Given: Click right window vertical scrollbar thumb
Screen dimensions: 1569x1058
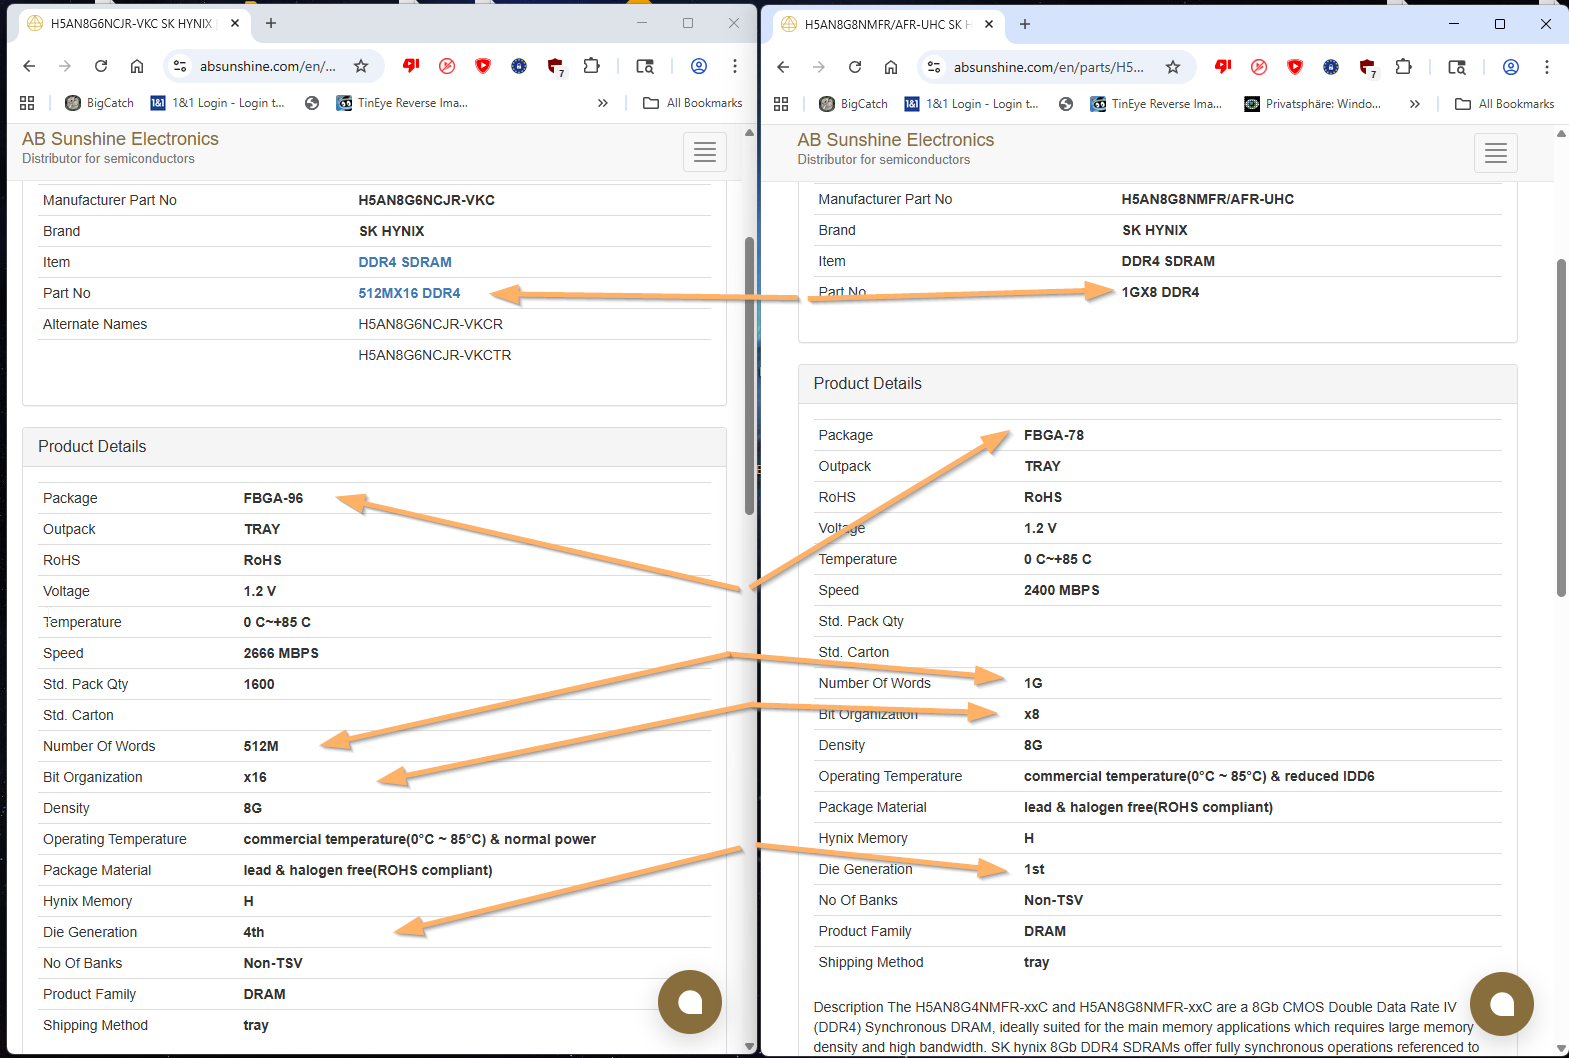Looking at the screenshot, I should (1561, 428).
